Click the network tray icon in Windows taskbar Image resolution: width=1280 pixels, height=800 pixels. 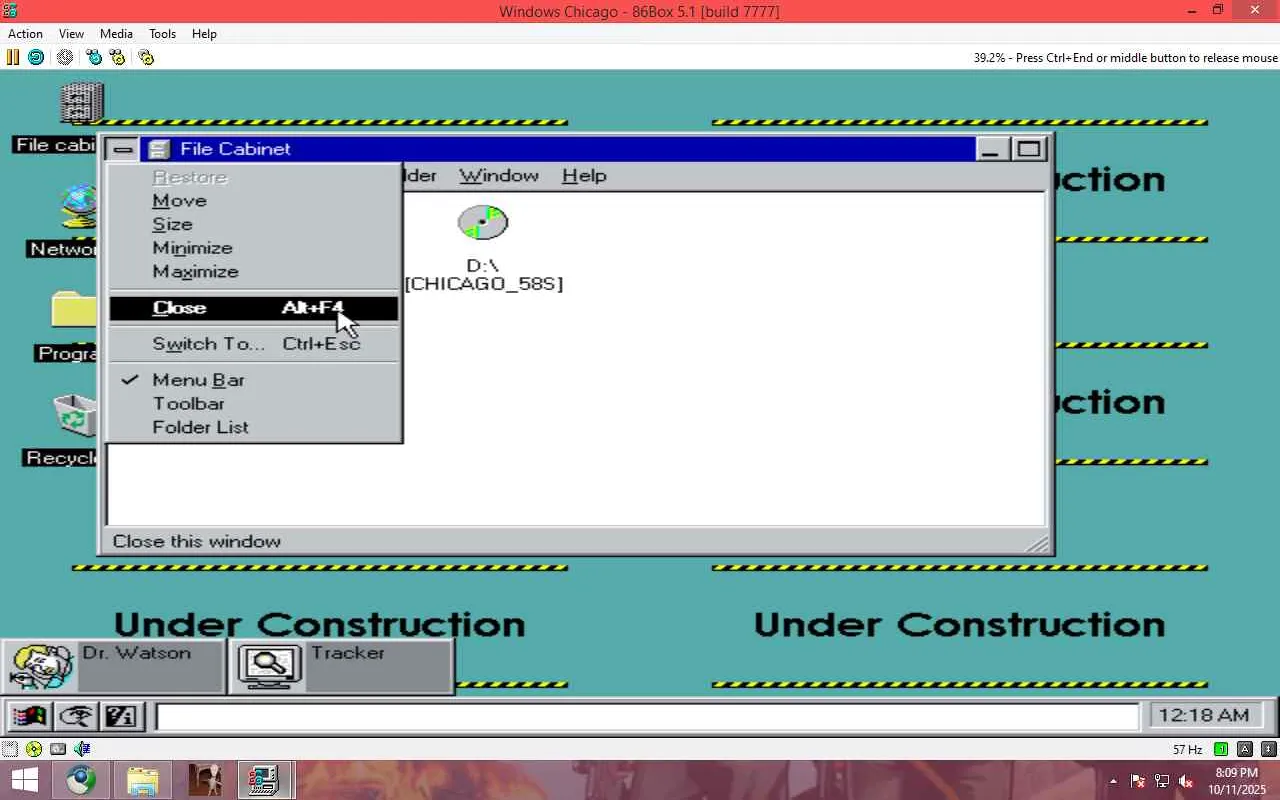tap(1162, 781)
